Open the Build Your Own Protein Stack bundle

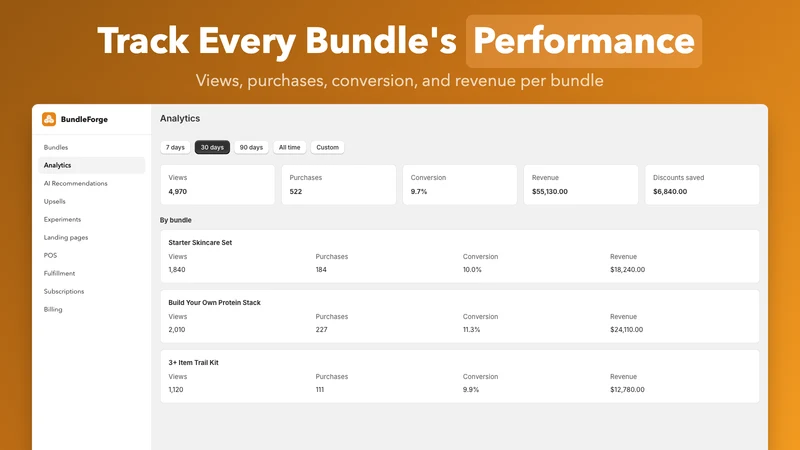pos(460,316)
